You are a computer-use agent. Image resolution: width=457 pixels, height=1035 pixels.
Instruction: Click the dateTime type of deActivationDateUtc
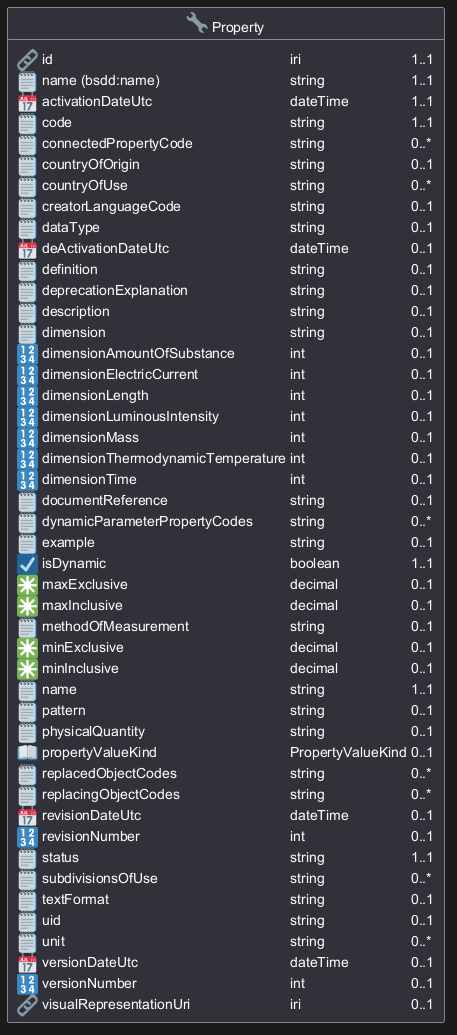point(319,248)
